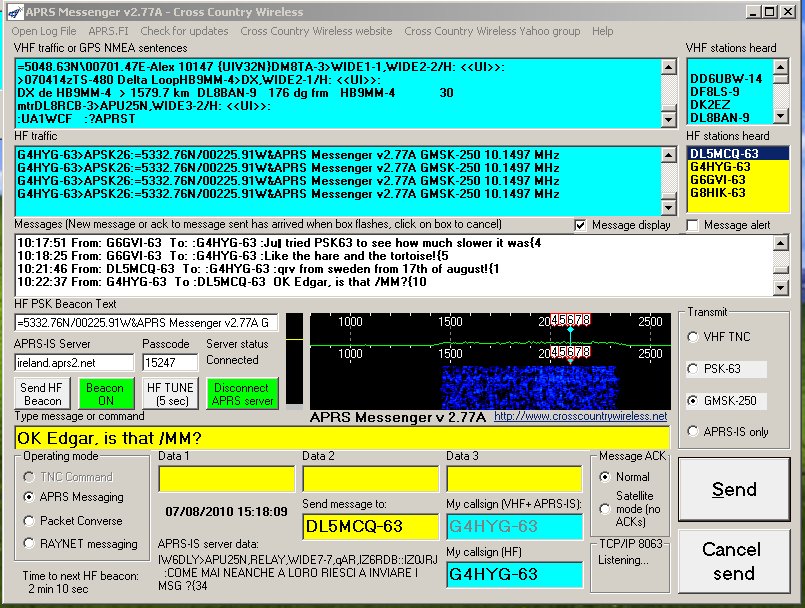Click HF traffic scrollbar up arrow
This screenshot has width=805, height=608.
[x=668, y=155]
